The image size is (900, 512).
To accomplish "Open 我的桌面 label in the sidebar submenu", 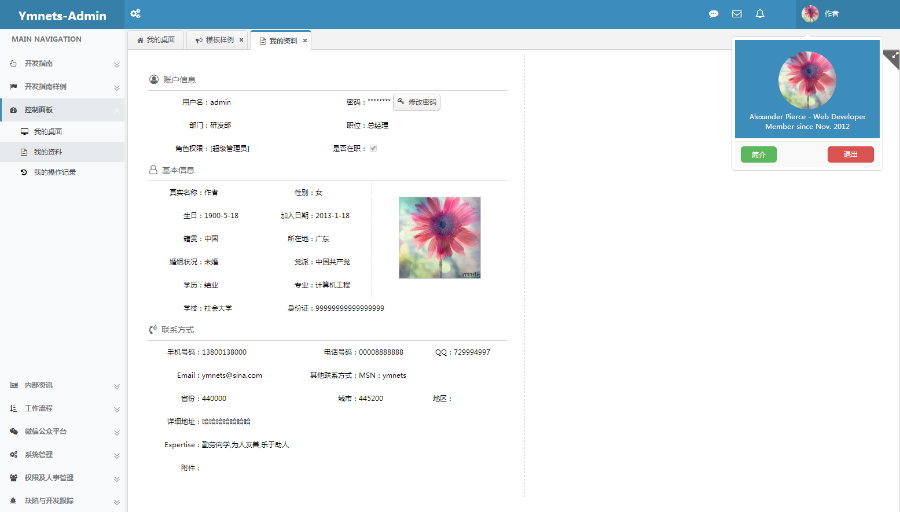I will pos(48,131).
